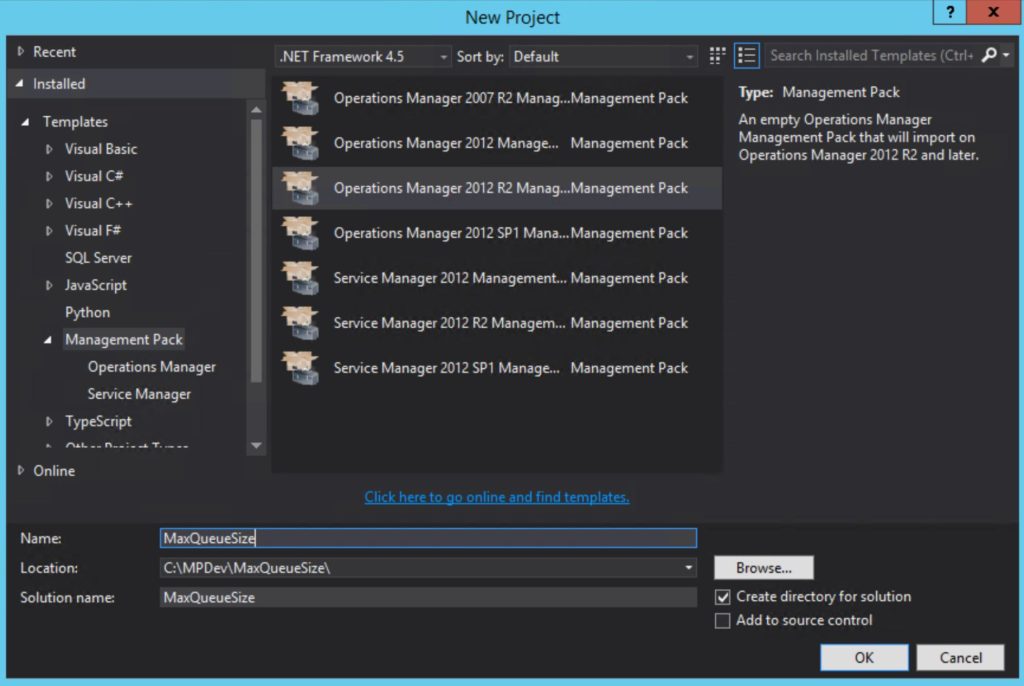Enable Add to source control checkbox
This screenshot has height=686, width=1024.
[x=722, y=621]
